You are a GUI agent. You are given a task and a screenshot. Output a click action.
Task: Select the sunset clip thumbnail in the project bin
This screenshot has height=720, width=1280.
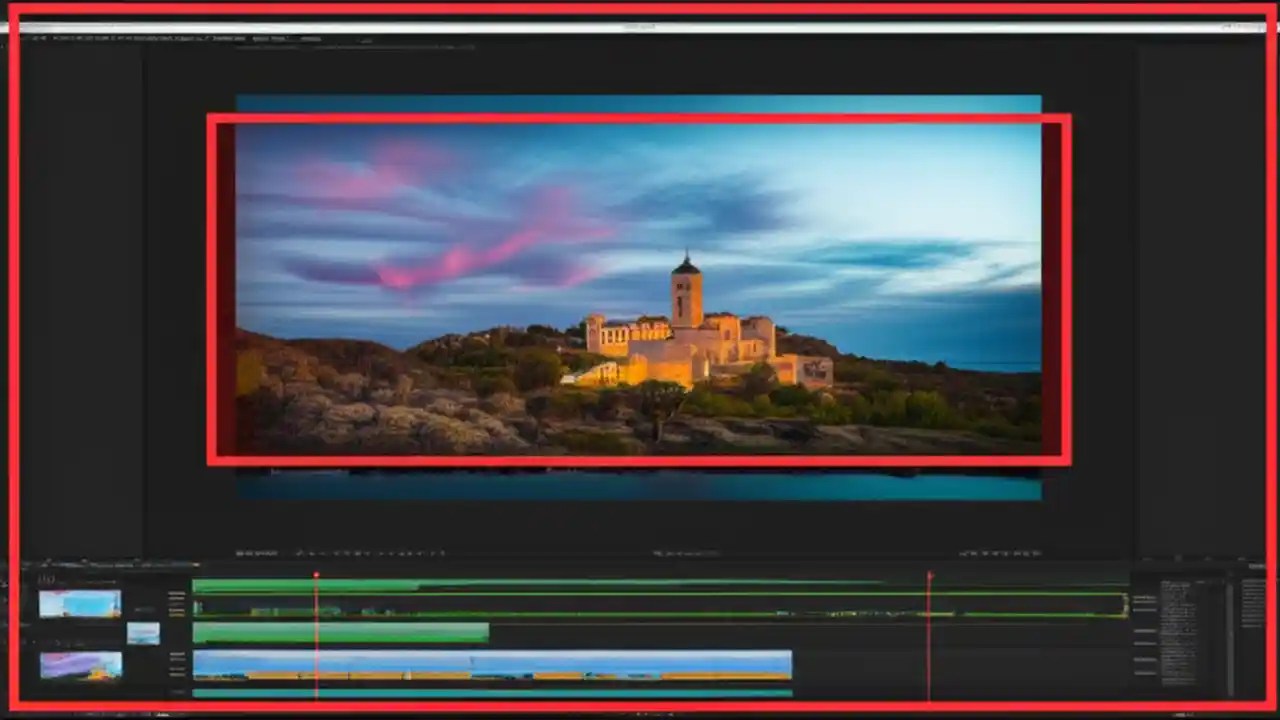click(x=80, y=665)
